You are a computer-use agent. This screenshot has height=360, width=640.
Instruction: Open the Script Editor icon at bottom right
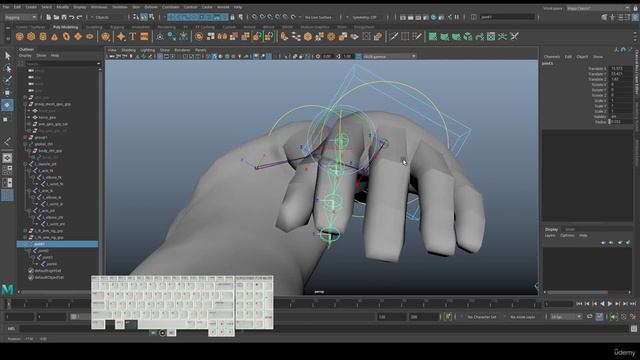pyautogui.click(x=633, y=329)
